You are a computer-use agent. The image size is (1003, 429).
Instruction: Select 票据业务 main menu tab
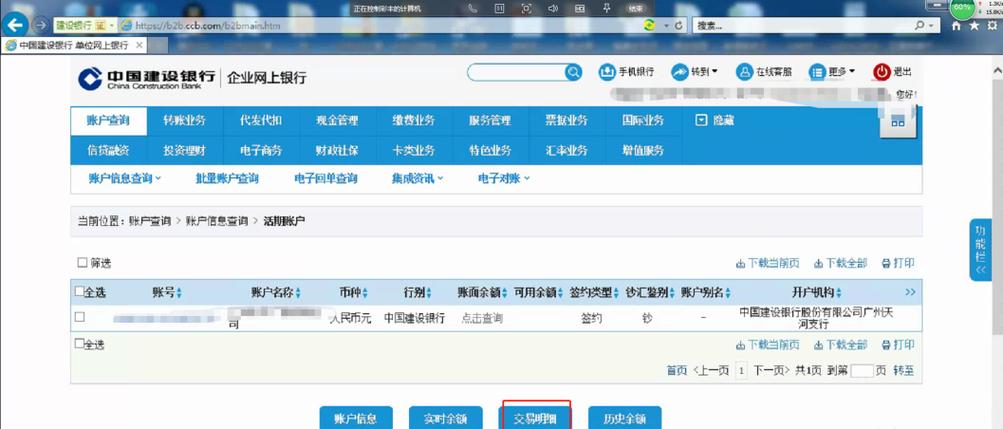click(566, 121)
